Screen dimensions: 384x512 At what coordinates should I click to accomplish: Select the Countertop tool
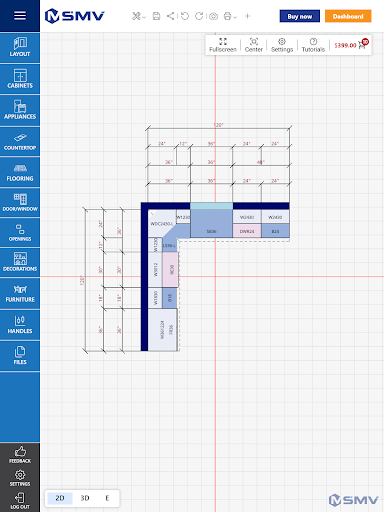[x=20, y=141]
